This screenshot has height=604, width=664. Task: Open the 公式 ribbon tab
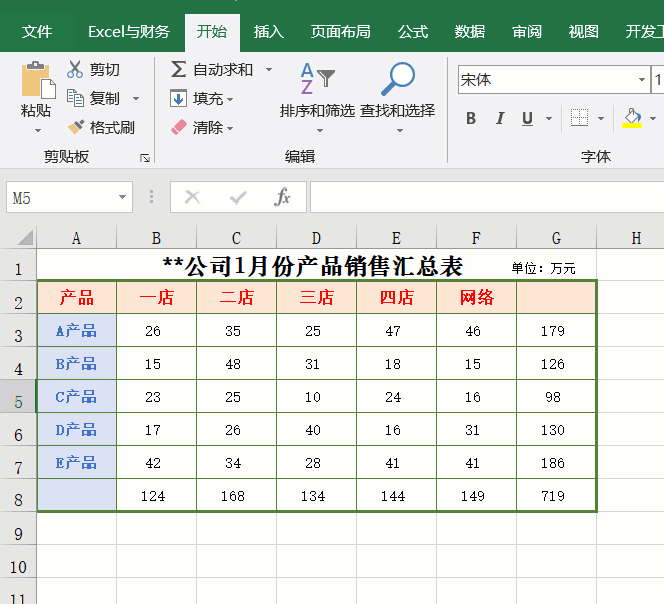coord(412,31)
